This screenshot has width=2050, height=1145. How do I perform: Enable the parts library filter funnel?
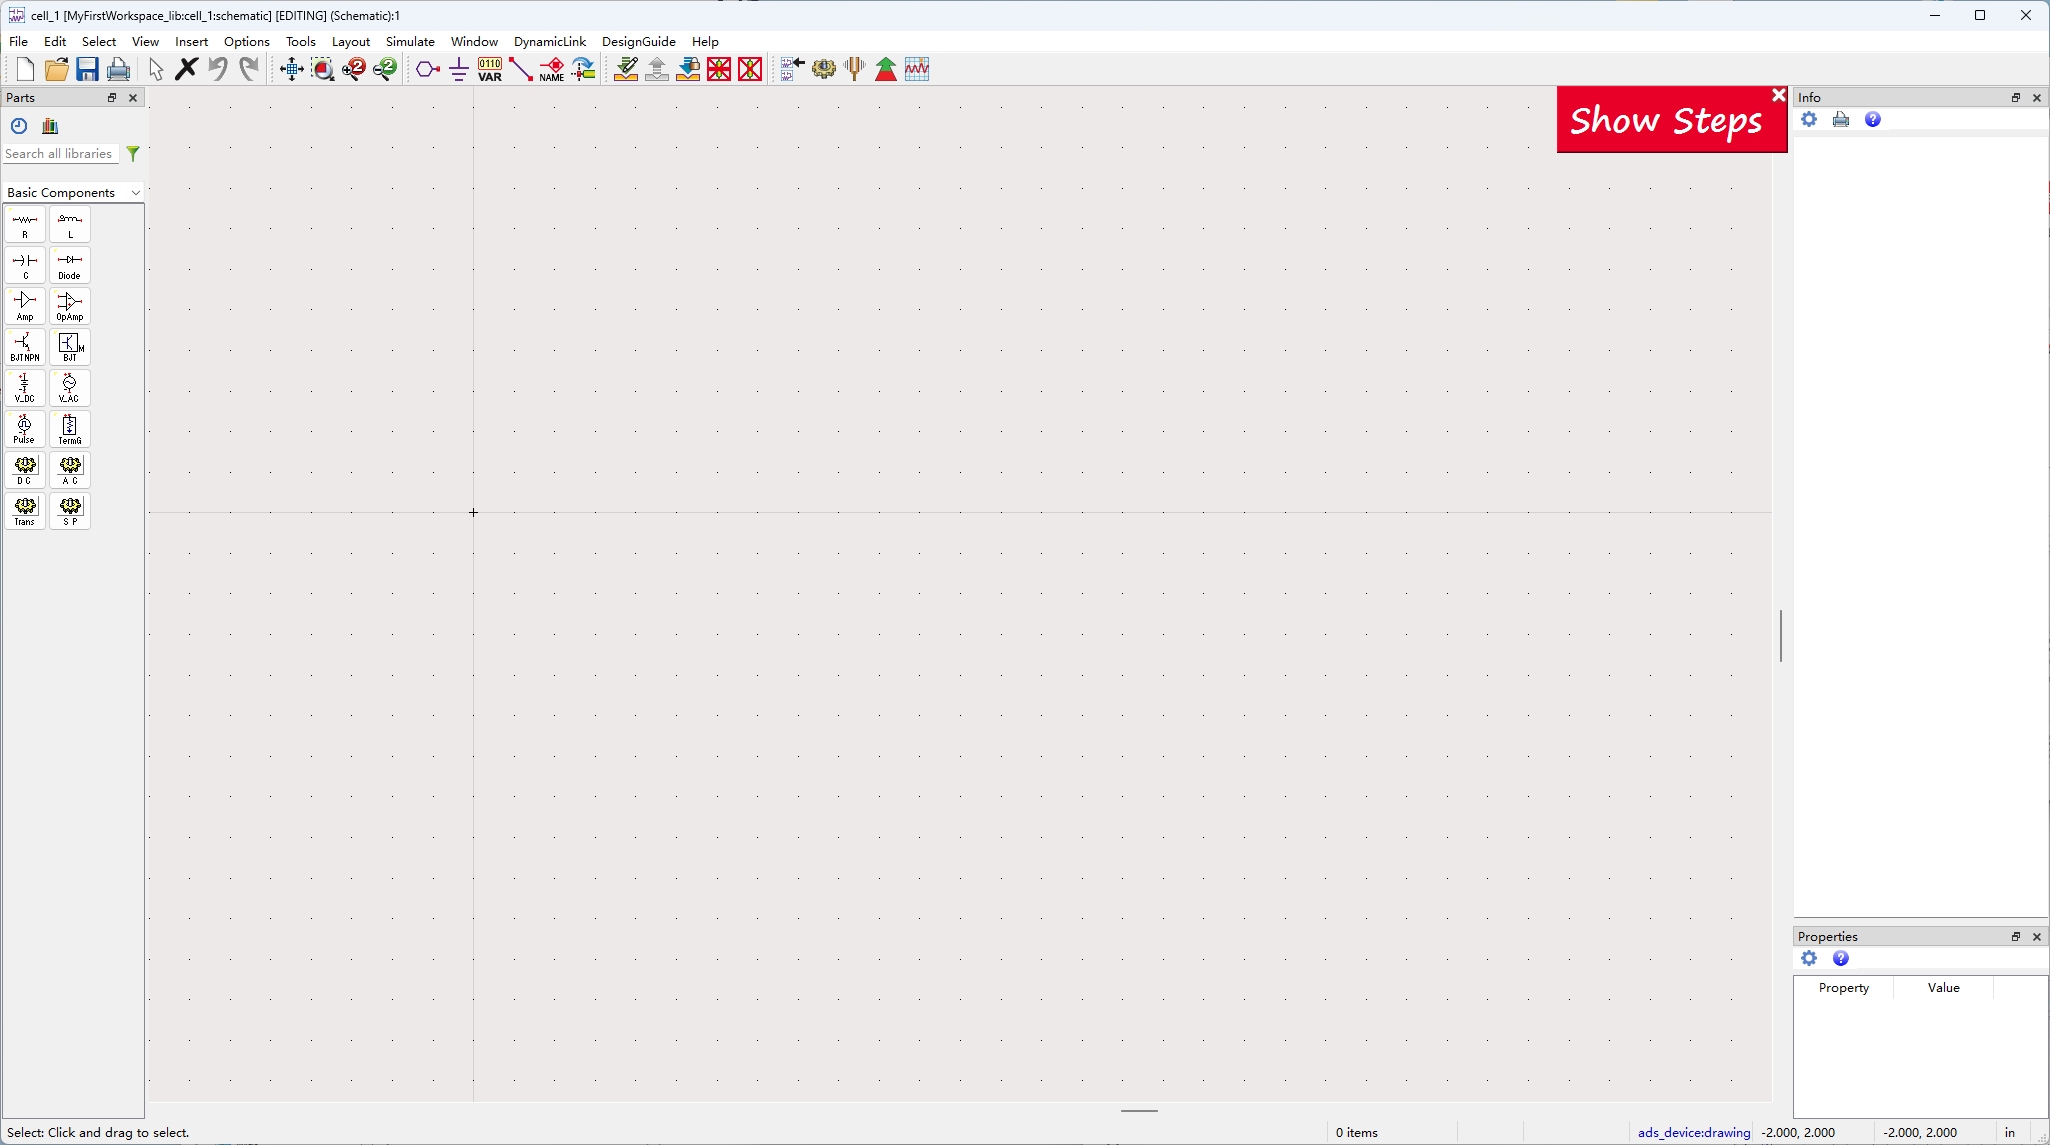[133, 153]
